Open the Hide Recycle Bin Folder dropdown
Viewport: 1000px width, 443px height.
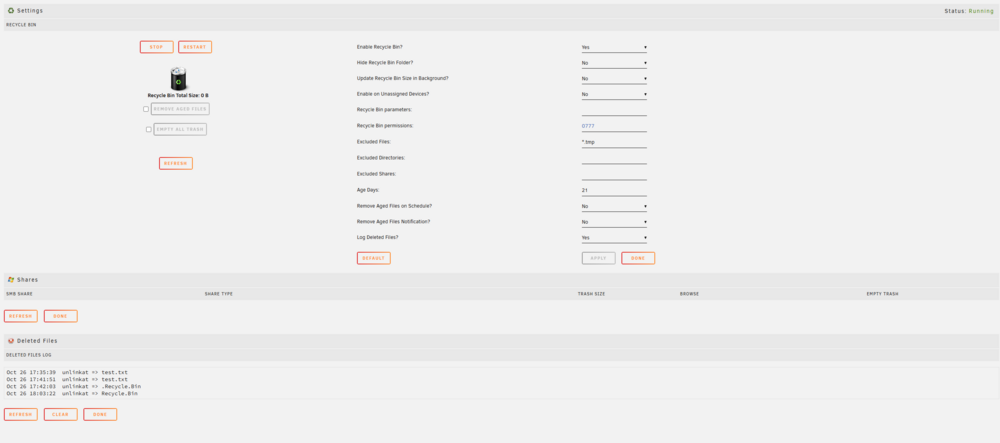tap(614, 63)
